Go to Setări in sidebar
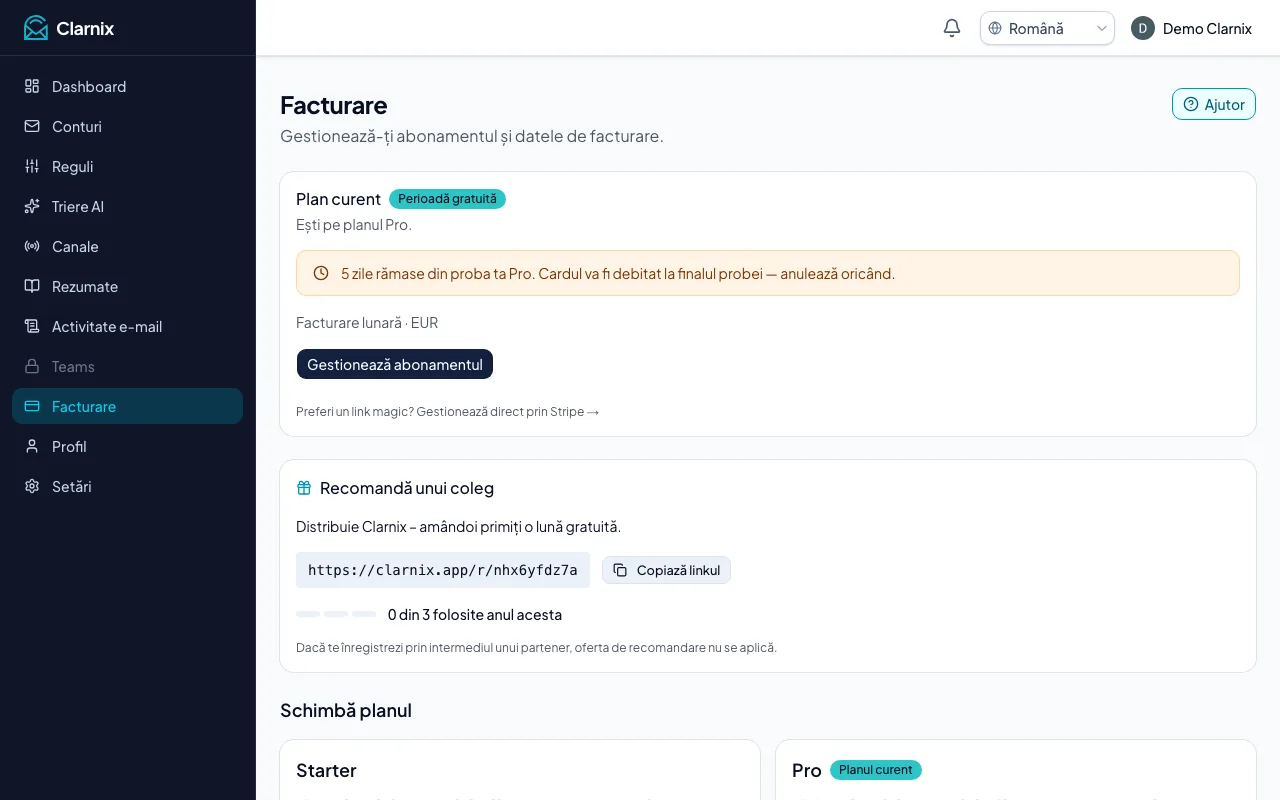Screen dimensions: 1280x800 (x=127, y=486)
